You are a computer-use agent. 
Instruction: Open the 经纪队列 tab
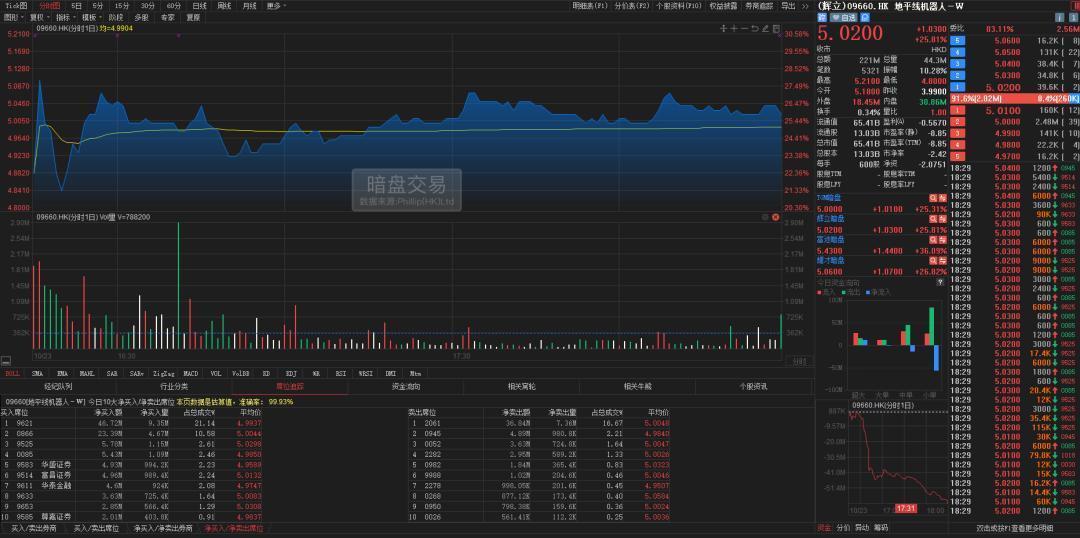pyautogui.click(x=58, y=386)
